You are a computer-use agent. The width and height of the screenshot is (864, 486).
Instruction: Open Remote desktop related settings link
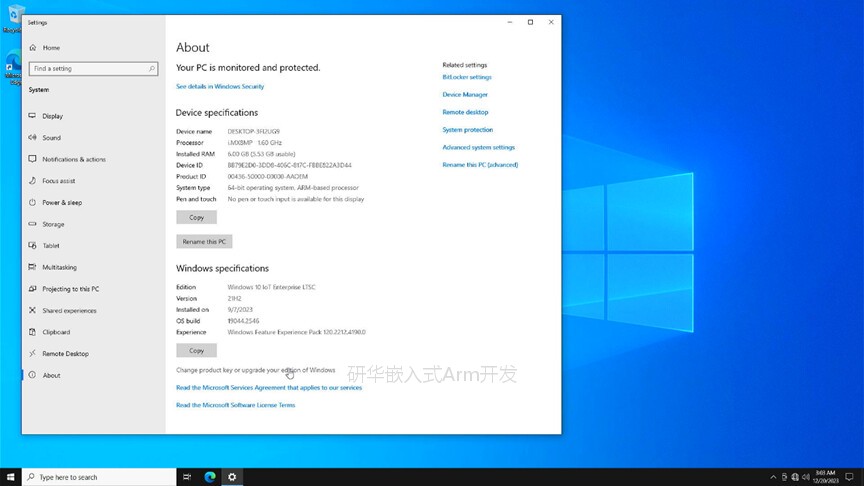(465, 112)
